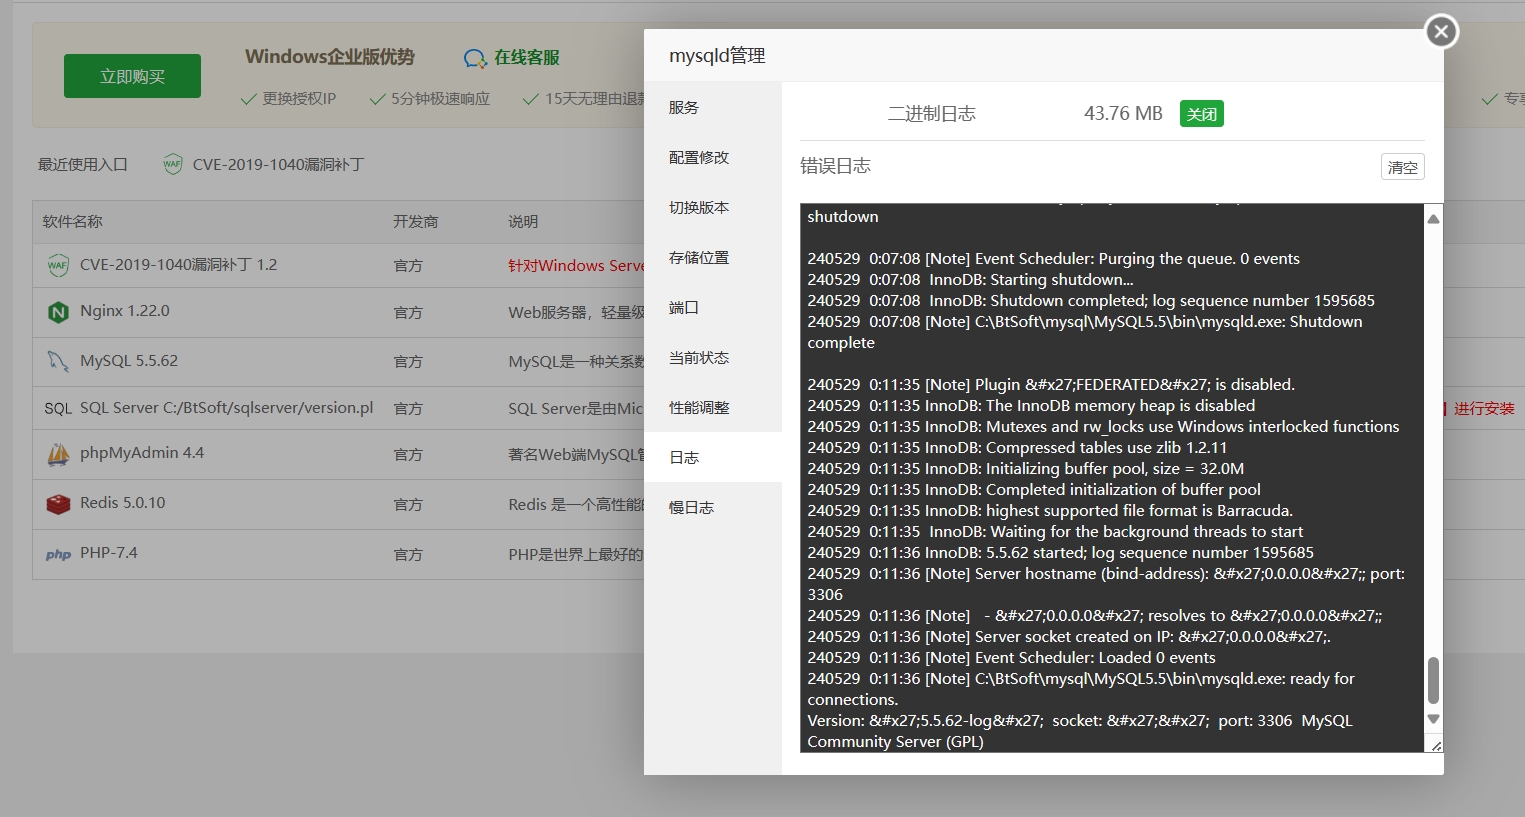Switch to the 切换版本 tab

[x=712, y=207]
